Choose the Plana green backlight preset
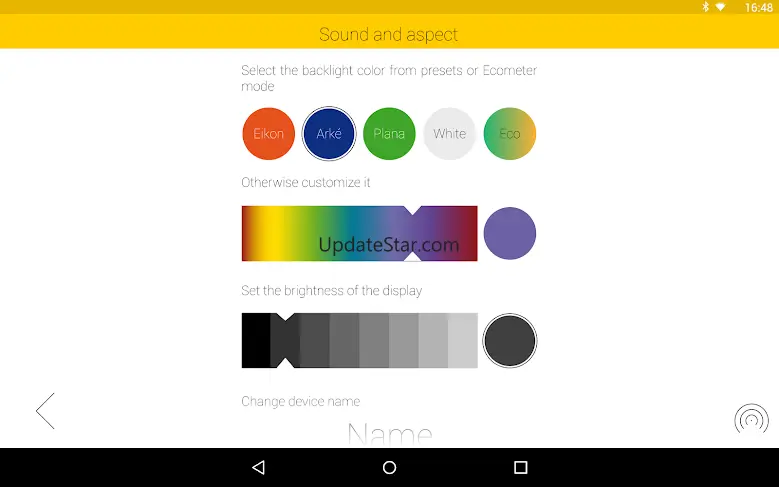This screenshot has height=487, width=779. click(x=389, y=134)
